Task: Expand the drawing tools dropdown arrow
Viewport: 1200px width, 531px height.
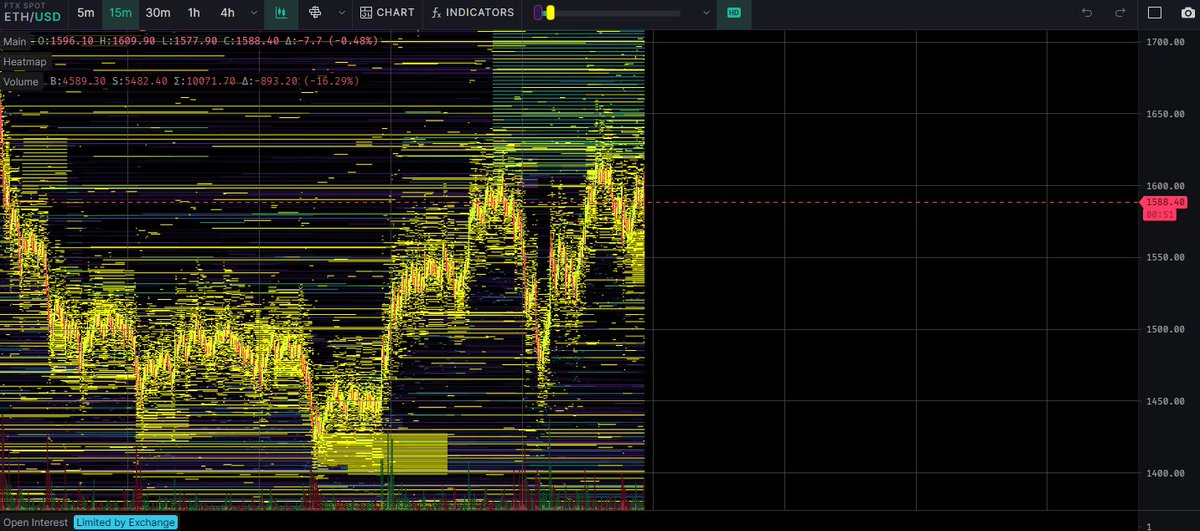Action: click(x=342, y=13)
